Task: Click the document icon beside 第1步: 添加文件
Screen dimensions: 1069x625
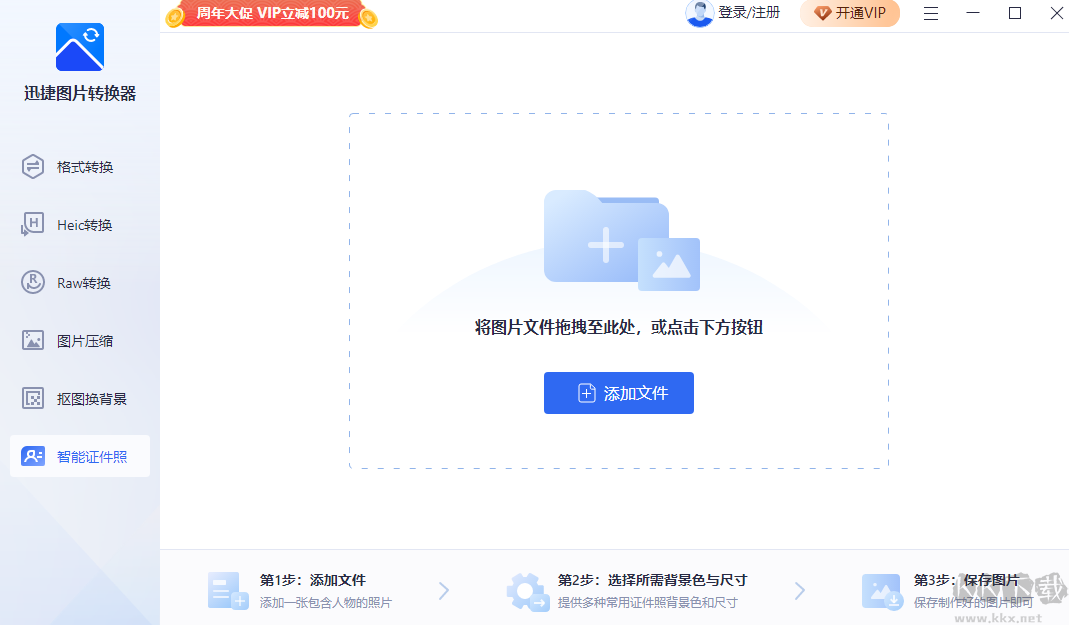Action: [227, 591]
